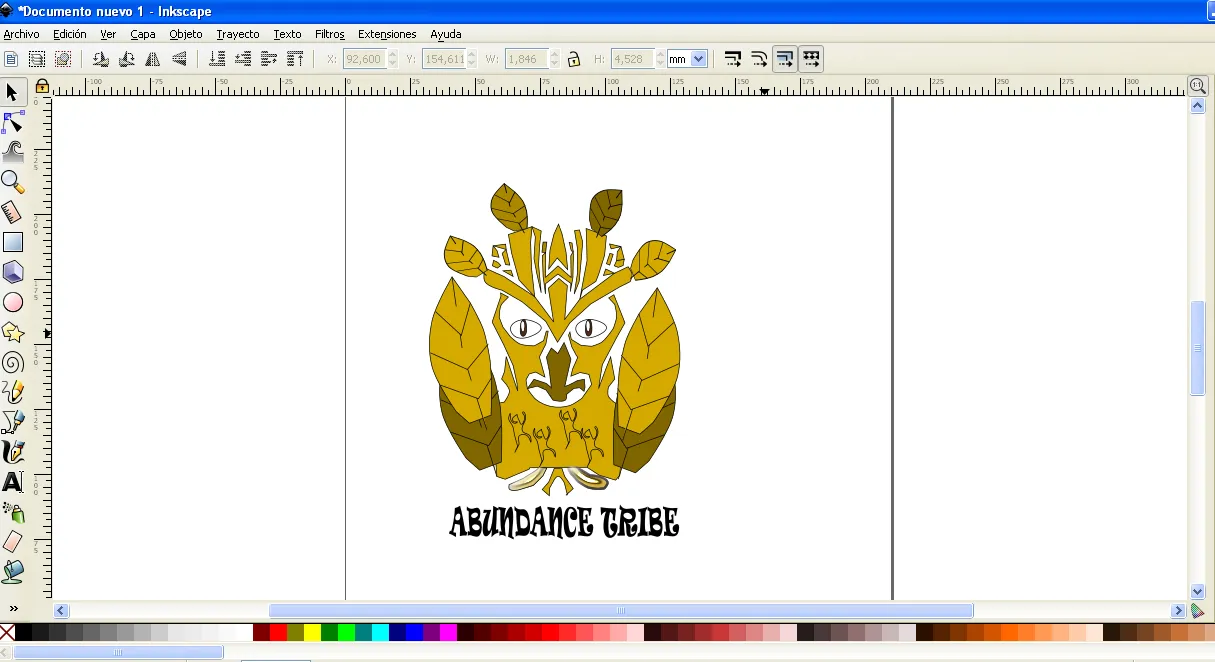Toggle the move patterns with object option
This screenshot has height=662, width=1215.
tap(811, 59)
